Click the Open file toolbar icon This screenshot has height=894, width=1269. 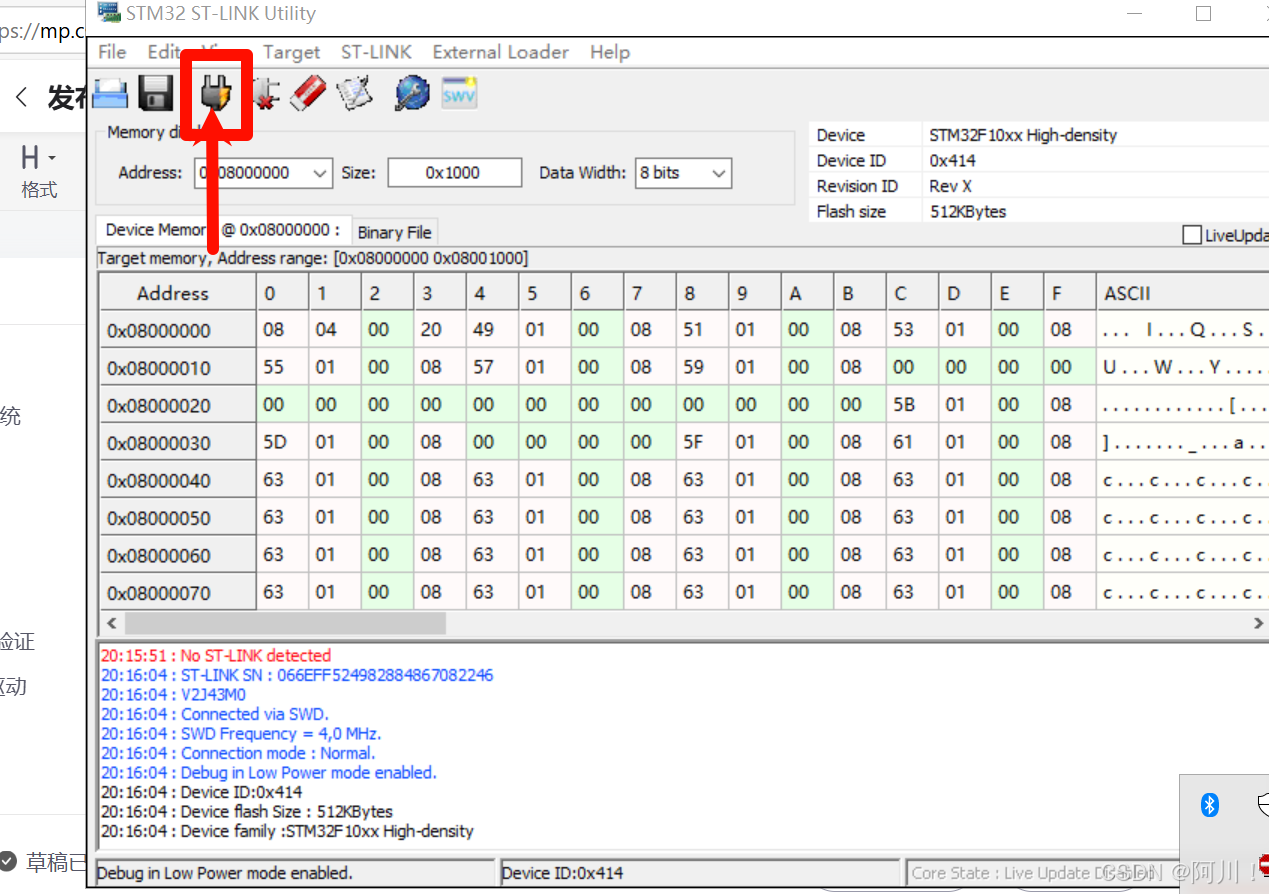pos(110,94)
